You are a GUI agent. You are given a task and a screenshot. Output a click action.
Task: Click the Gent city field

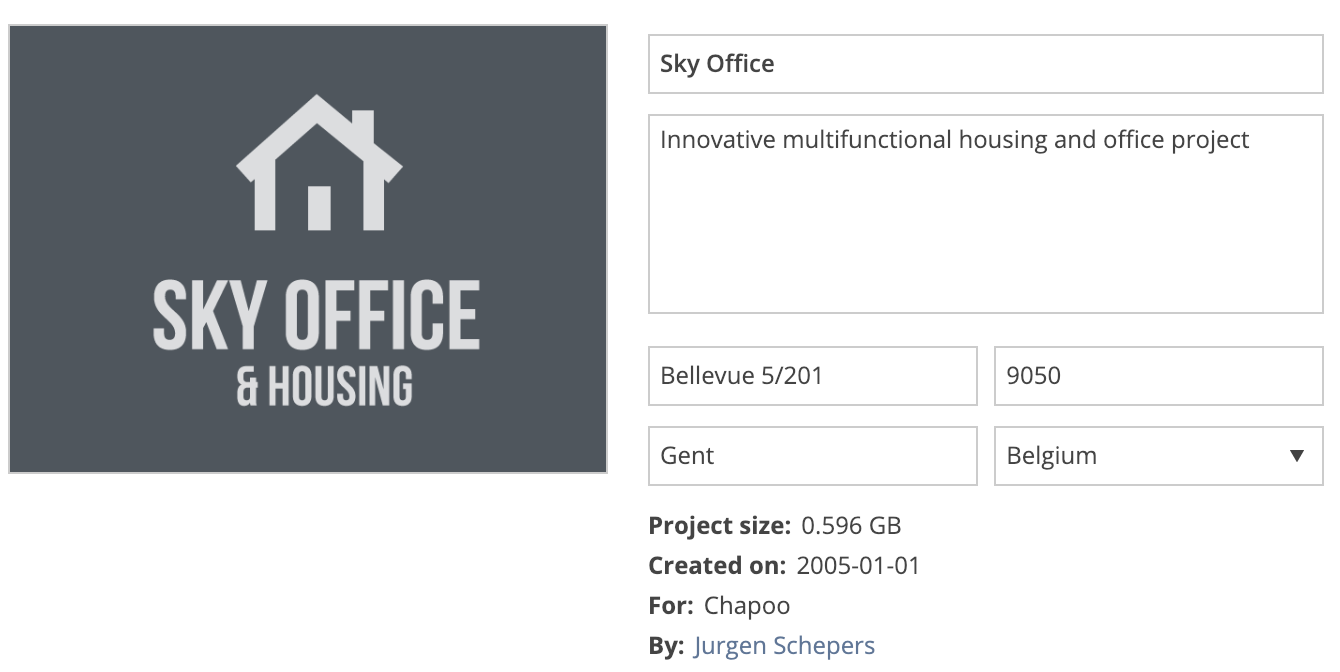813,456
